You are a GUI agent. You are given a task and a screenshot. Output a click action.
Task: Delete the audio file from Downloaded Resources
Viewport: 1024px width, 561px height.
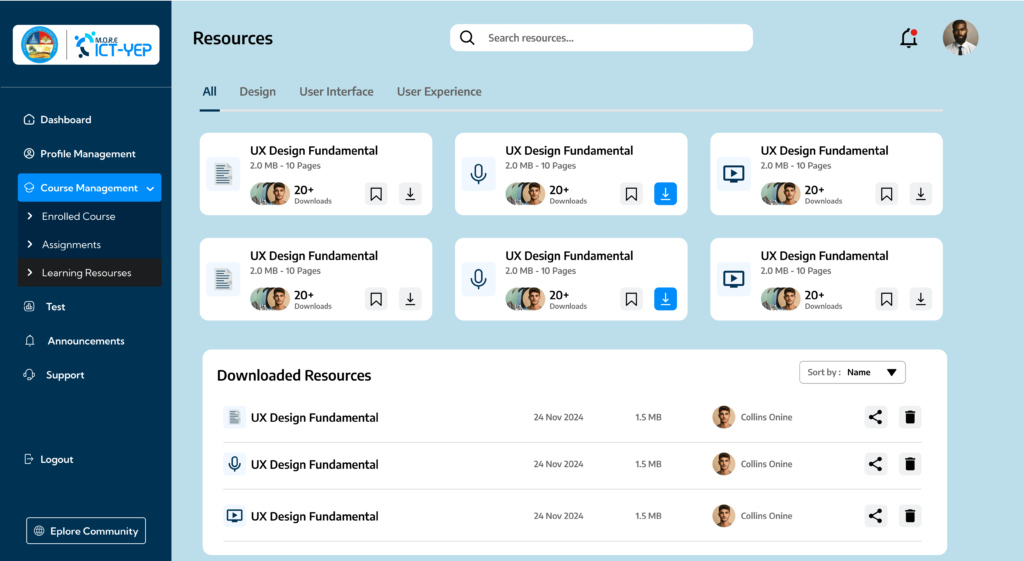(x=909, y=464)
